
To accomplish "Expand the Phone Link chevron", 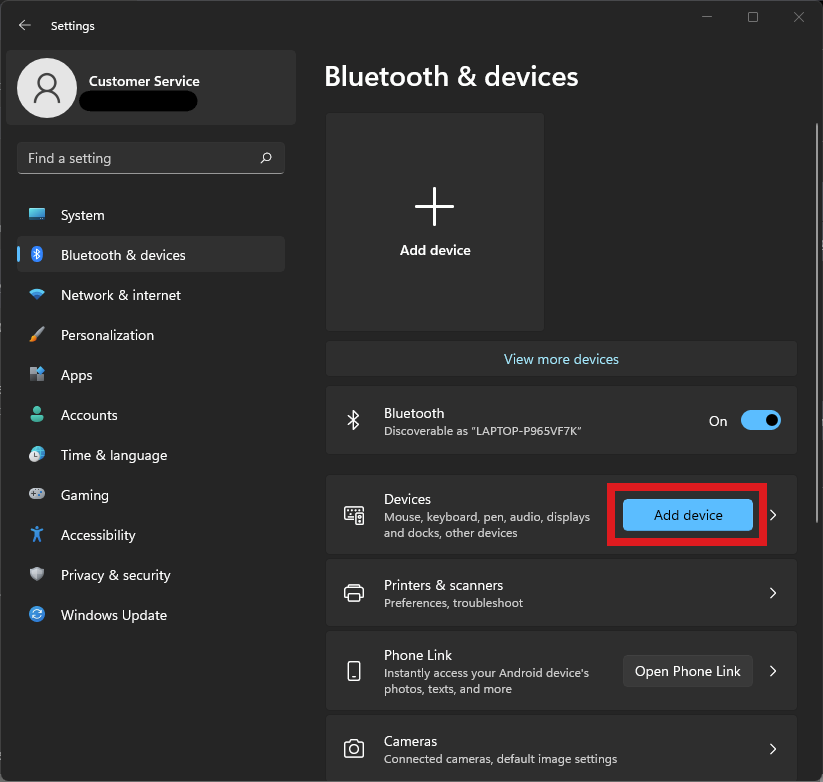I will (x=773, y=671).
